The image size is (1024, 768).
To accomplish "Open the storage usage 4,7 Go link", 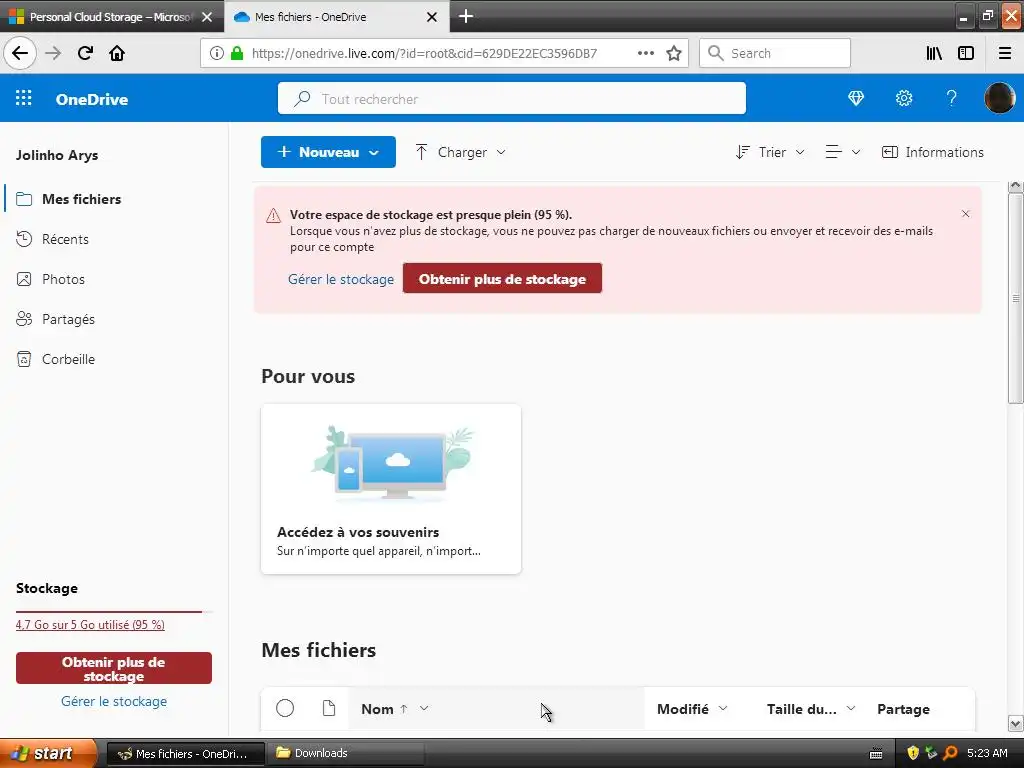I will point(90,624).
